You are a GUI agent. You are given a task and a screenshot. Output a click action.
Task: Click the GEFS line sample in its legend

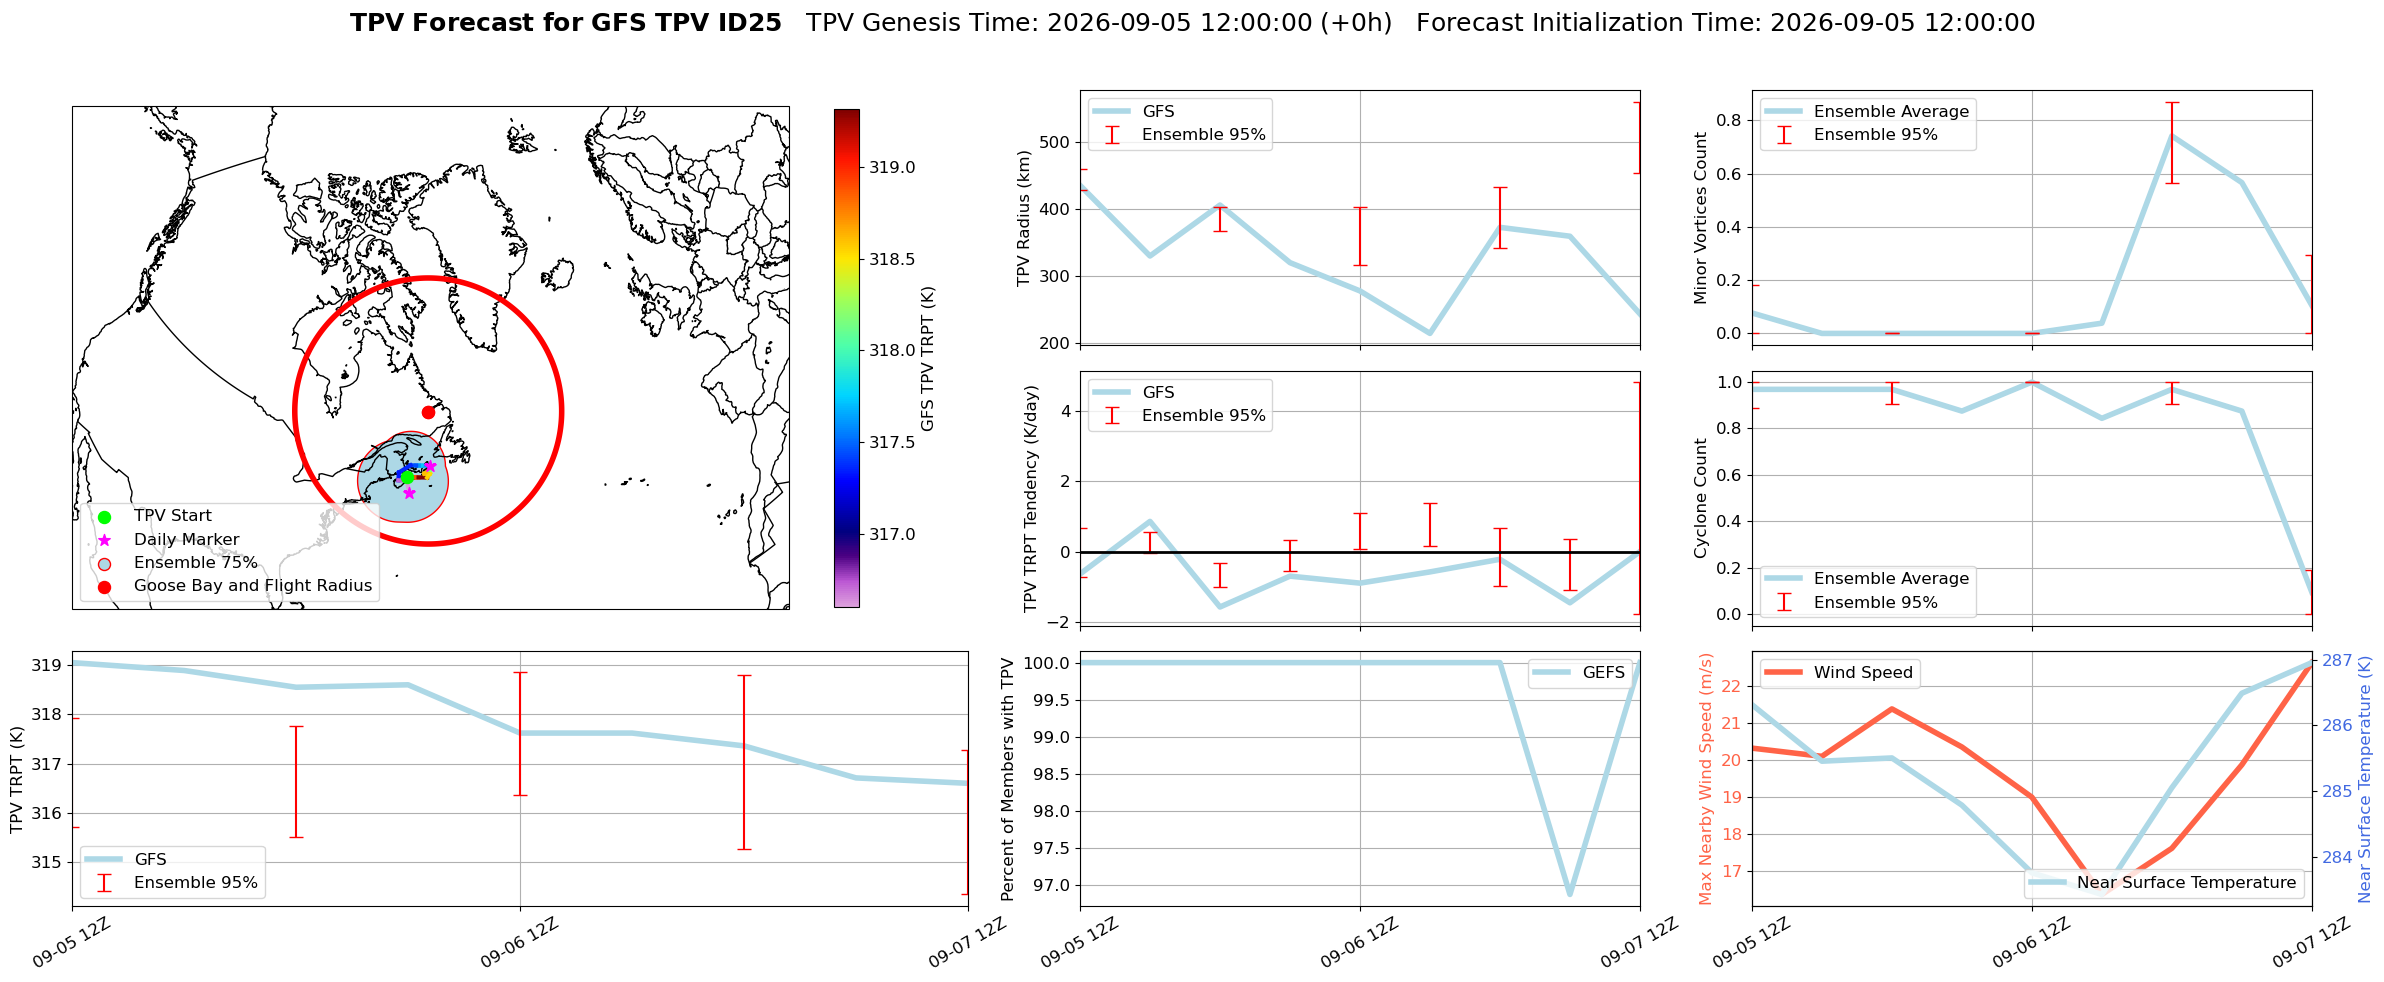tap(1552, 673)
